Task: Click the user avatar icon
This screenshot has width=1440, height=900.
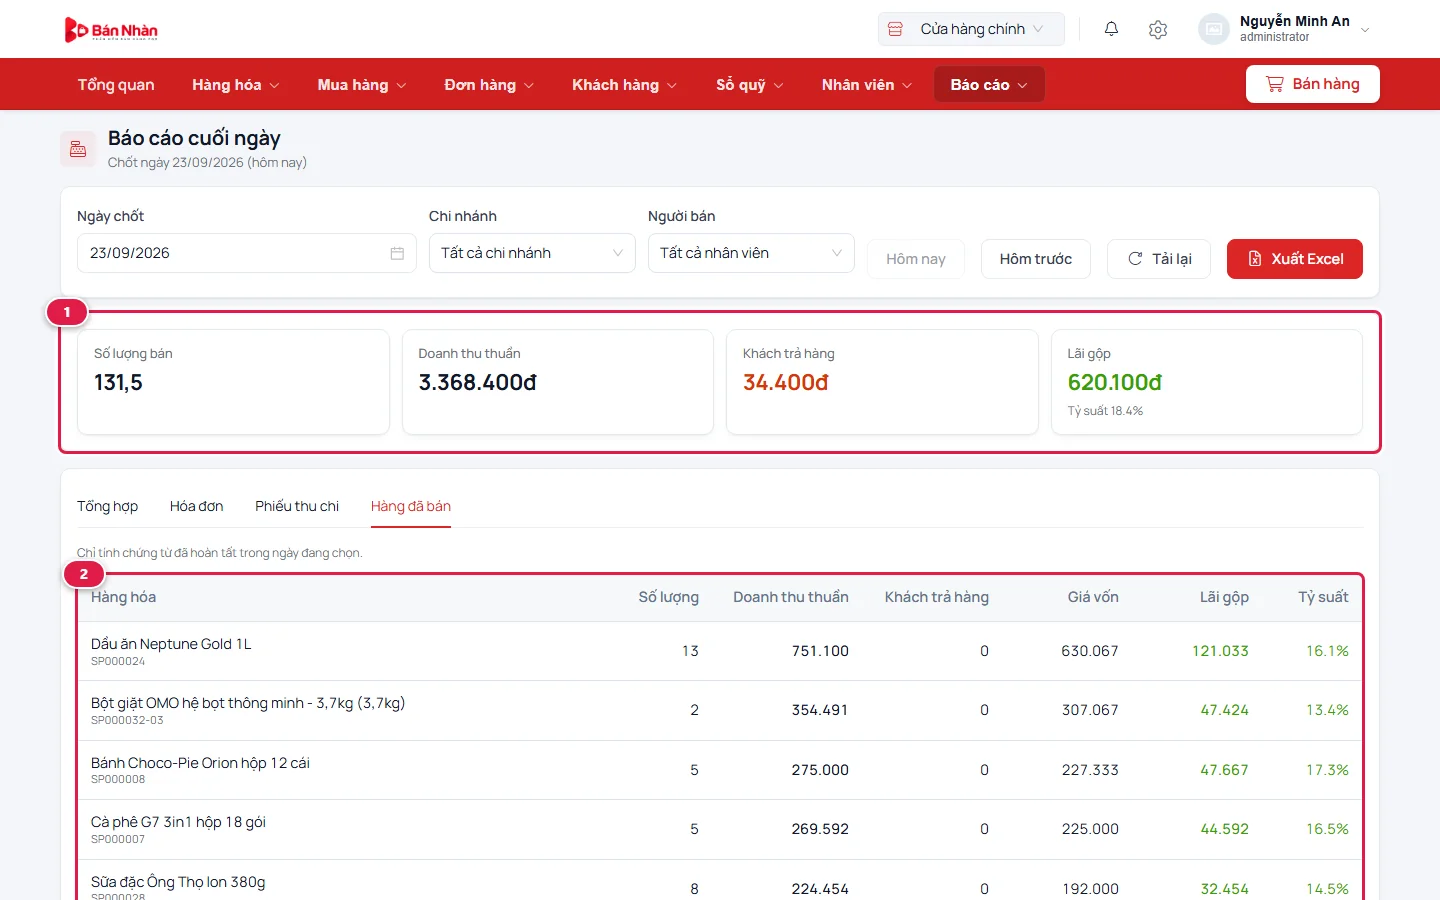Action: click(x=1213, y=29)
